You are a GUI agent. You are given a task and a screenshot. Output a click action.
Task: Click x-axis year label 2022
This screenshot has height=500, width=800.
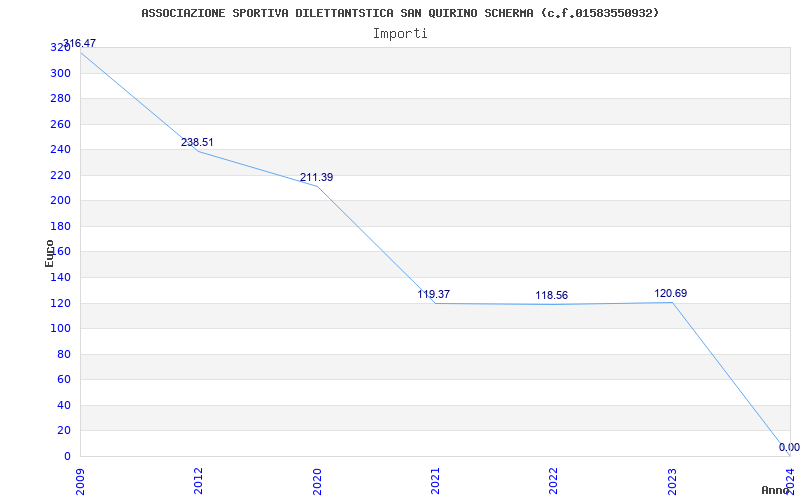pos(554,481)
